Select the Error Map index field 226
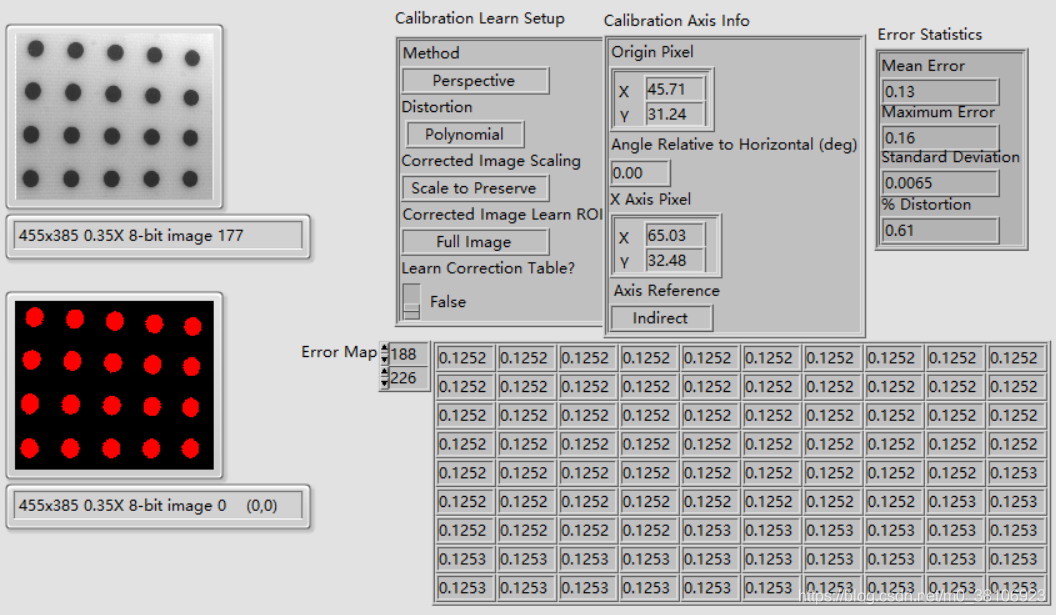The image size is (1056, 615). pos(409,378)
